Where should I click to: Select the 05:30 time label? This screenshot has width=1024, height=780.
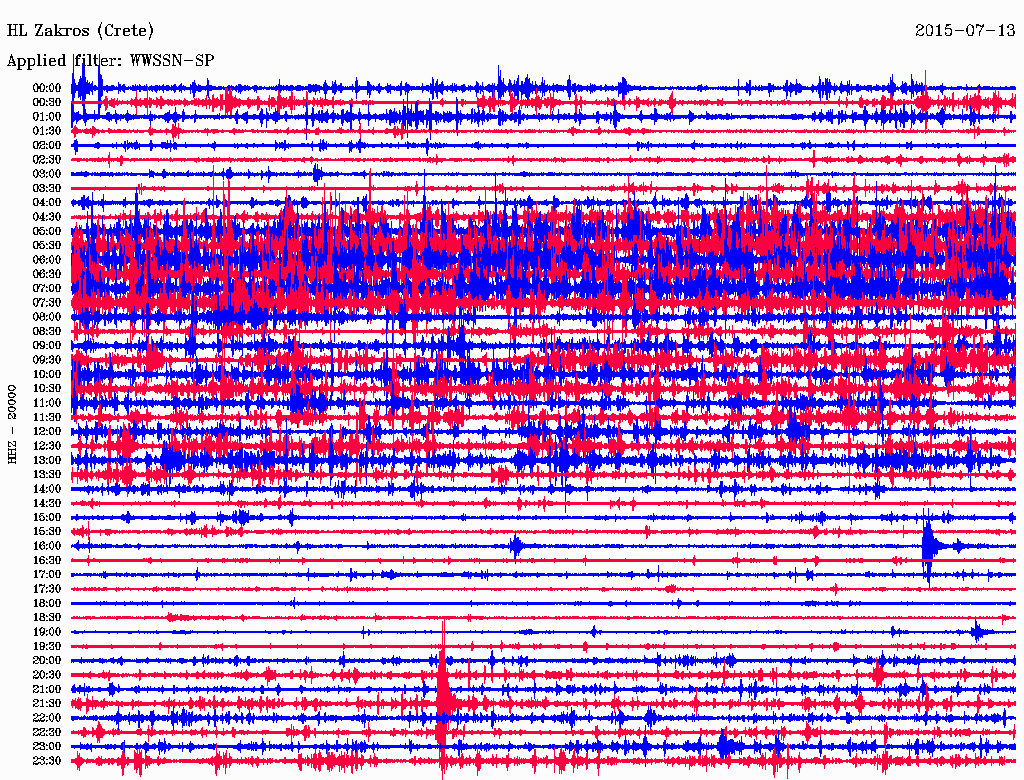click(47, 245)
